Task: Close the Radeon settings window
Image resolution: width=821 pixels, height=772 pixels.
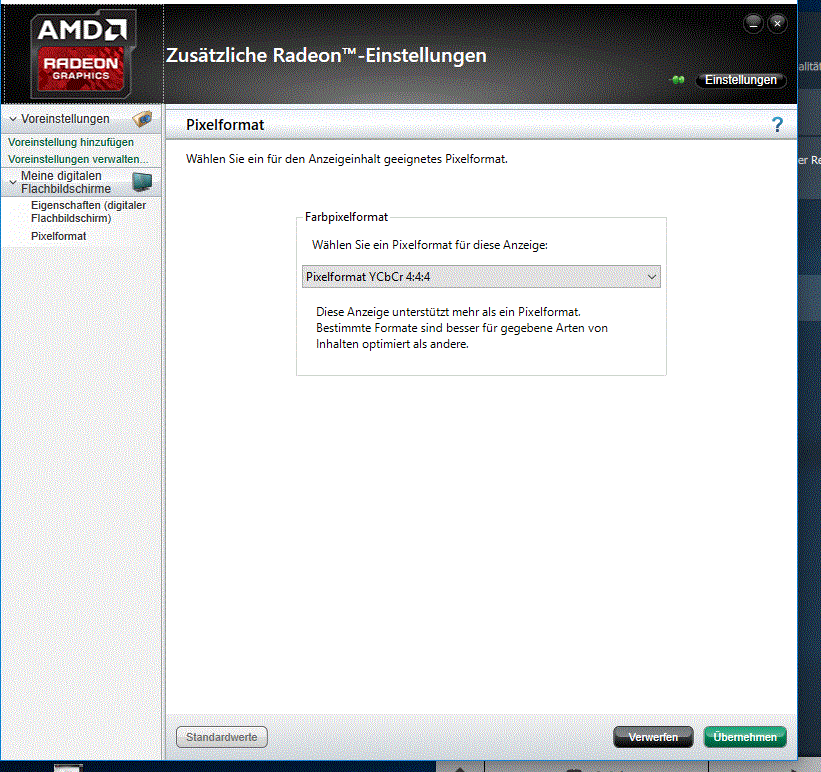Action: pyautogui.click(x=778, y=24)
